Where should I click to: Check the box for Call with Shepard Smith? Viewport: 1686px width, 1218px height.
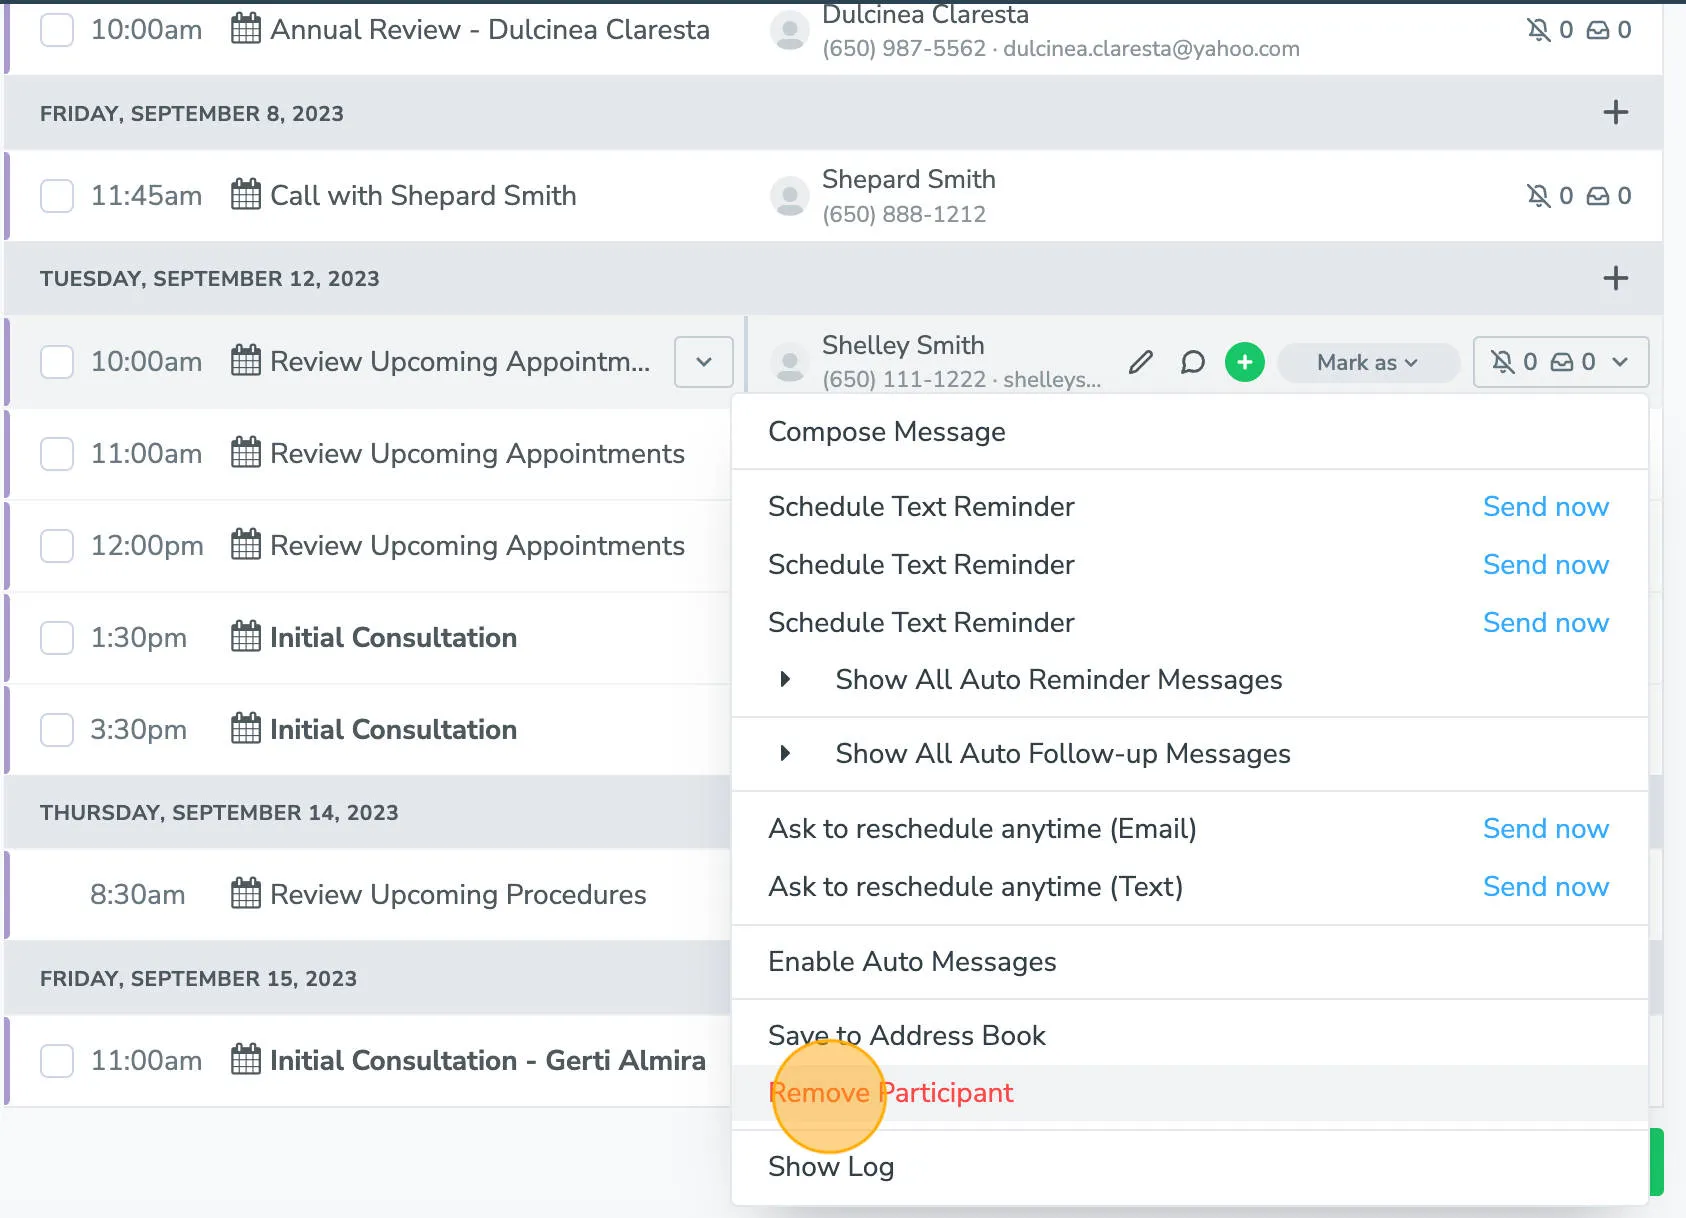(x=57, y=196)
